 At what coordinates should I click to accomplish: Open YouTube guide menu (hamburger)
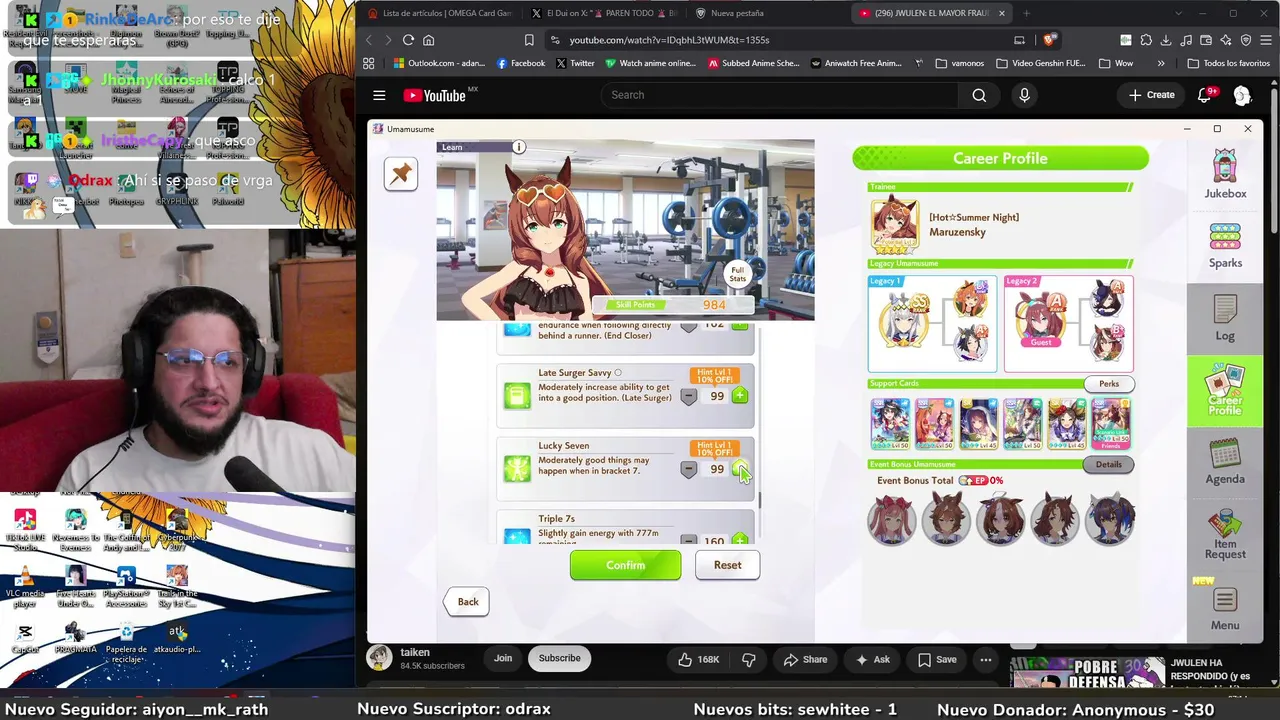point(379,95)
